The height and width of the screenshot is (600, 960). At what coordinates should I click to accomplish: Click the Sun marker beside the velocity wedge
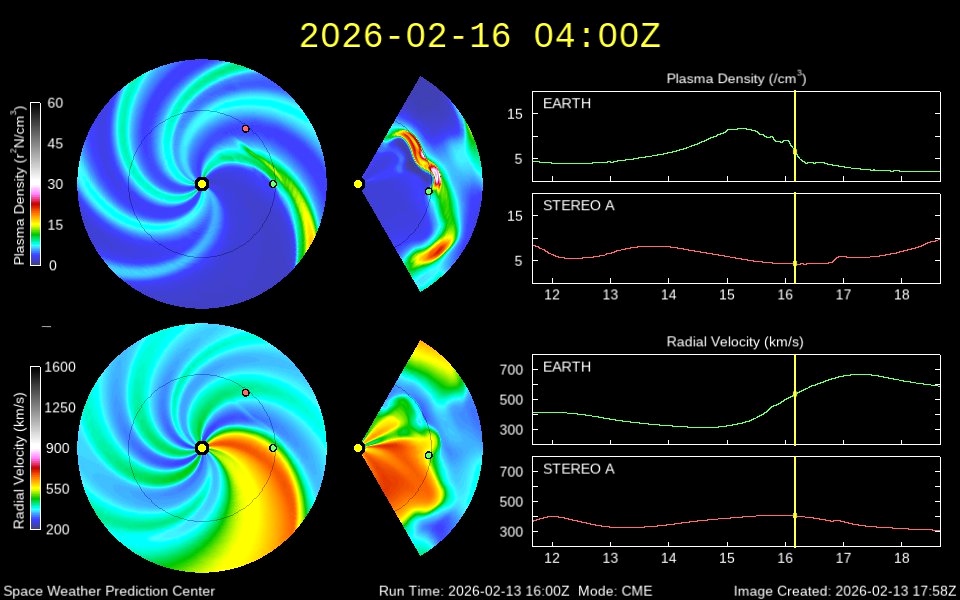pos(358,448)
